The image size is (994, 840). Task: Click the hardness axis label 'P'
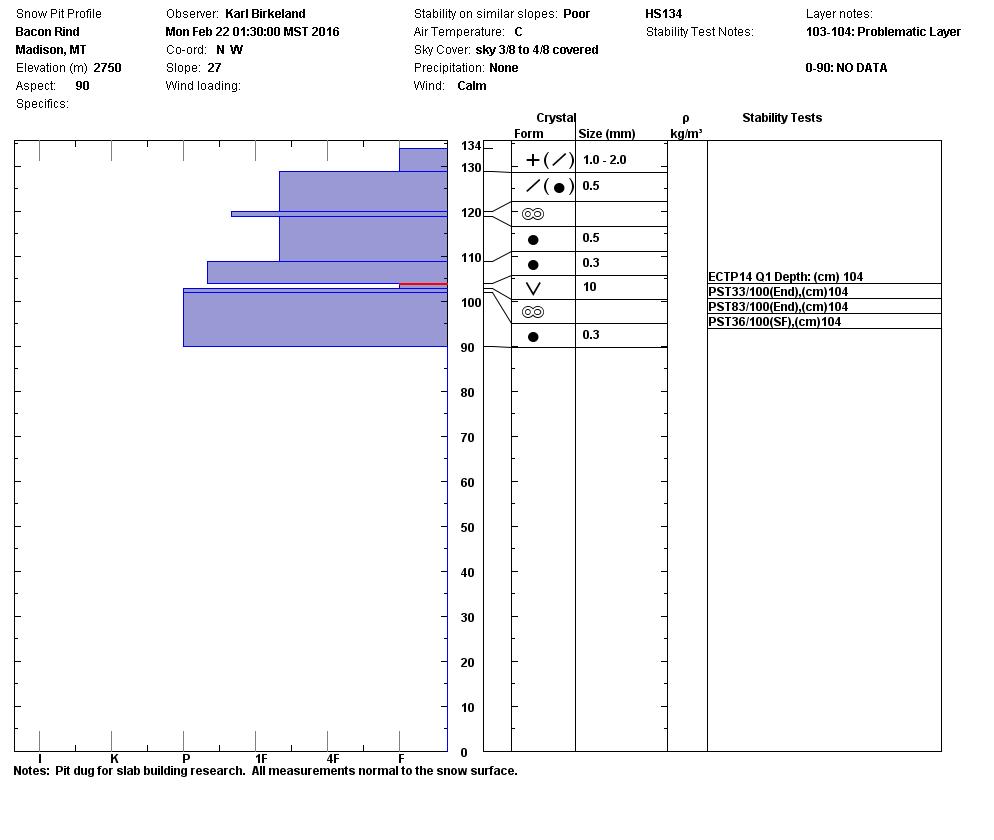[186, 759]
